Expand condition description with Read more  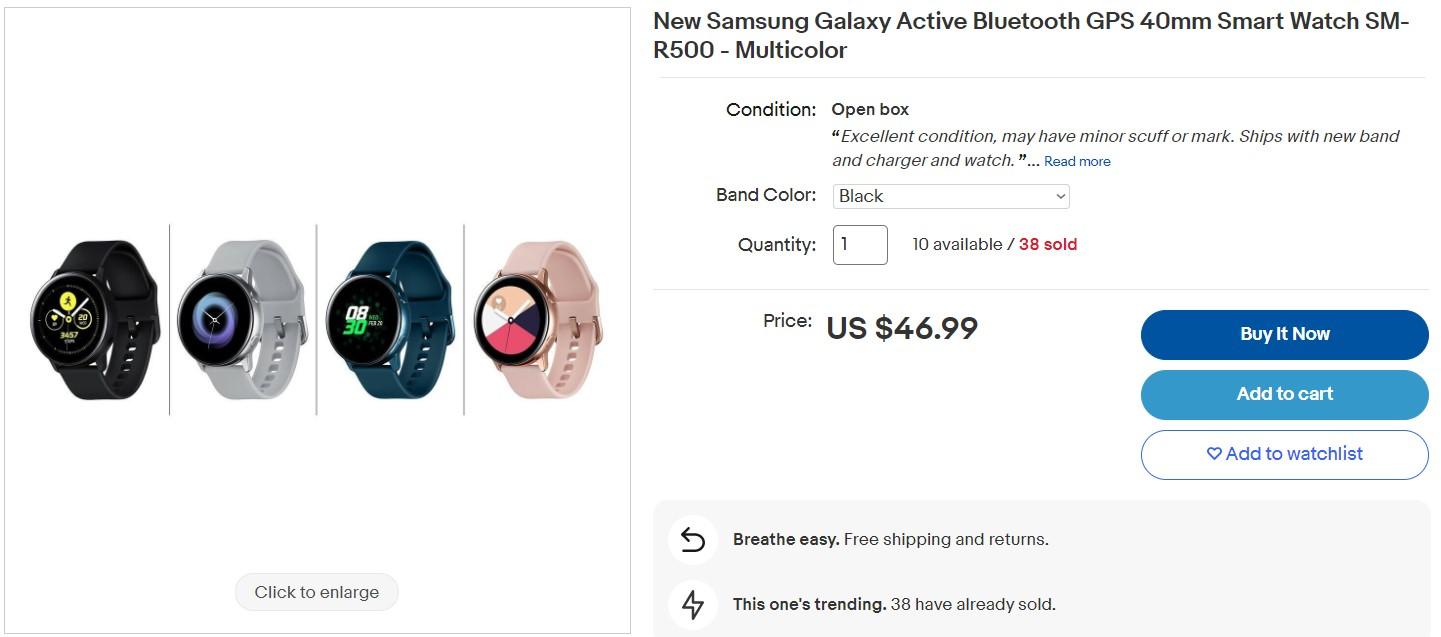(x=1077, y=162)
